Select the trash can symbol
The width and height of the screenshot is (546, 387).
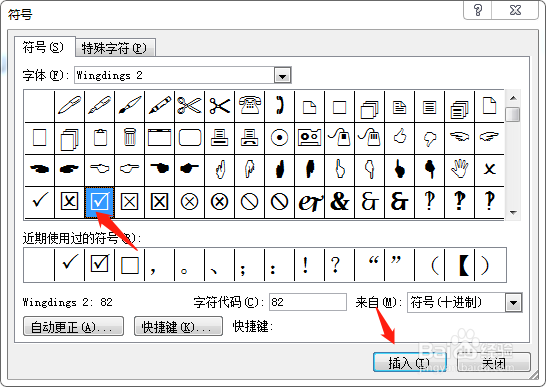point(130,138)
